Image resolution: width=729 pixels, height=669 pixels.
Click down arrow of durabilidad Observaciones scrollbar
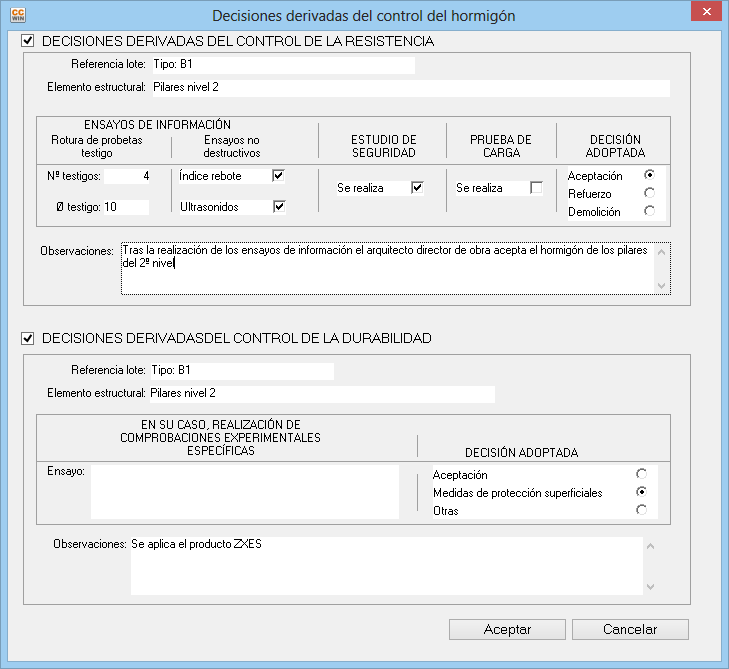click(x=650, y=587)
